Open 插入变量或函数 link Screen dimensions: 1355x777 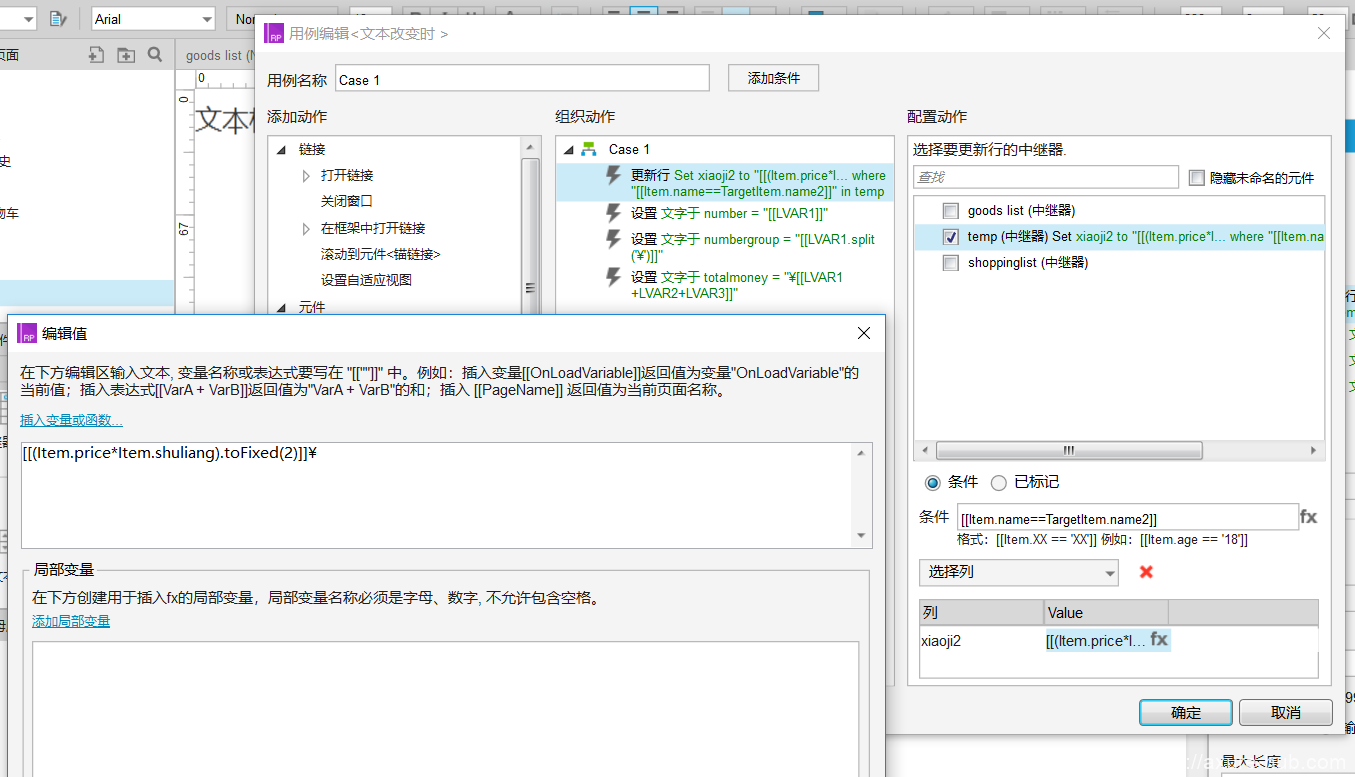pos(72,420)
